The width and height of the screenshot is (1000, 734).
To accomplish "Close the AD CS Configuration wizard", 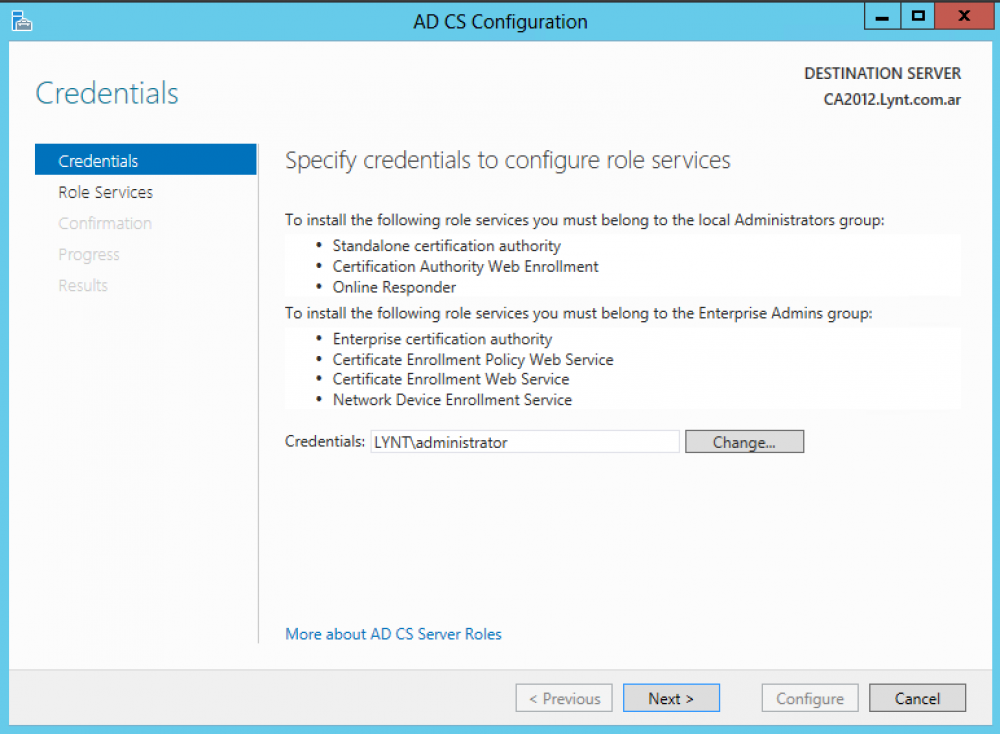I will click(963, 17).
